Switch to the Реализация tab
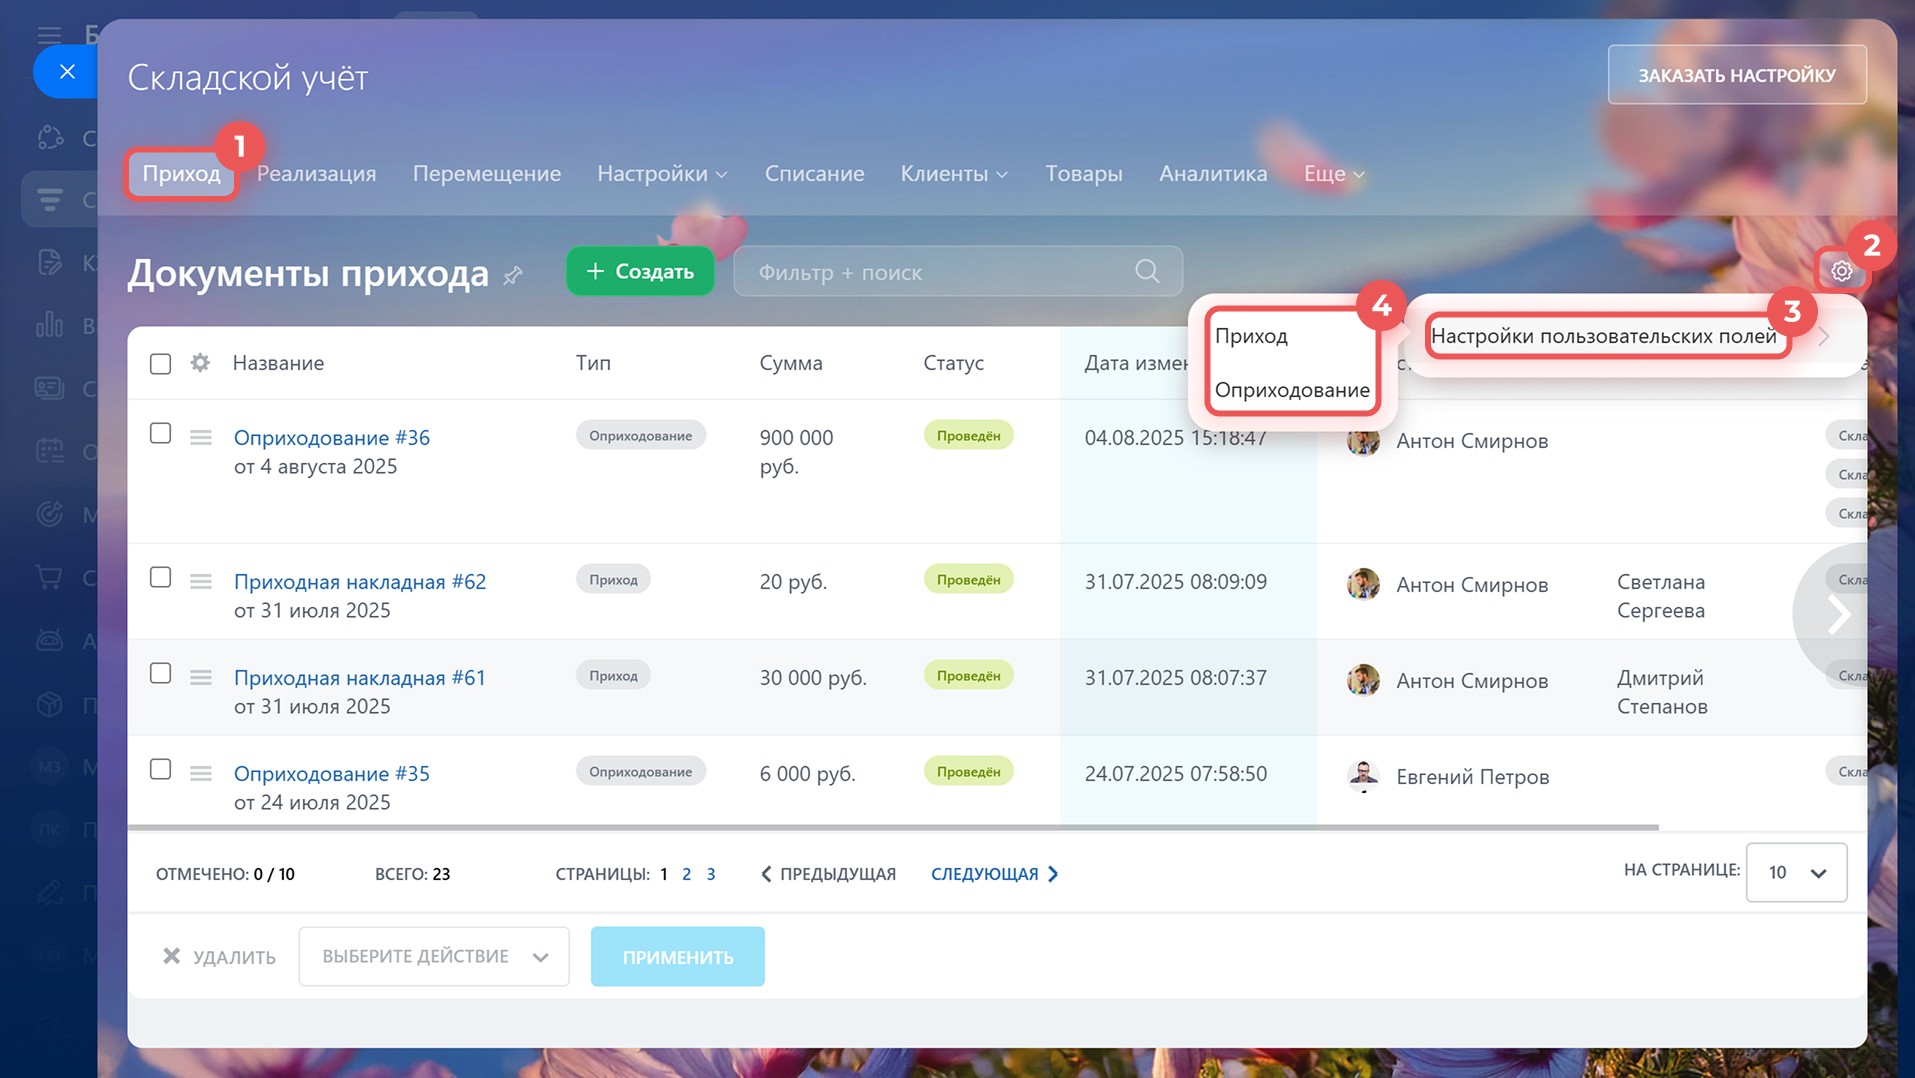 pos(316,174)
